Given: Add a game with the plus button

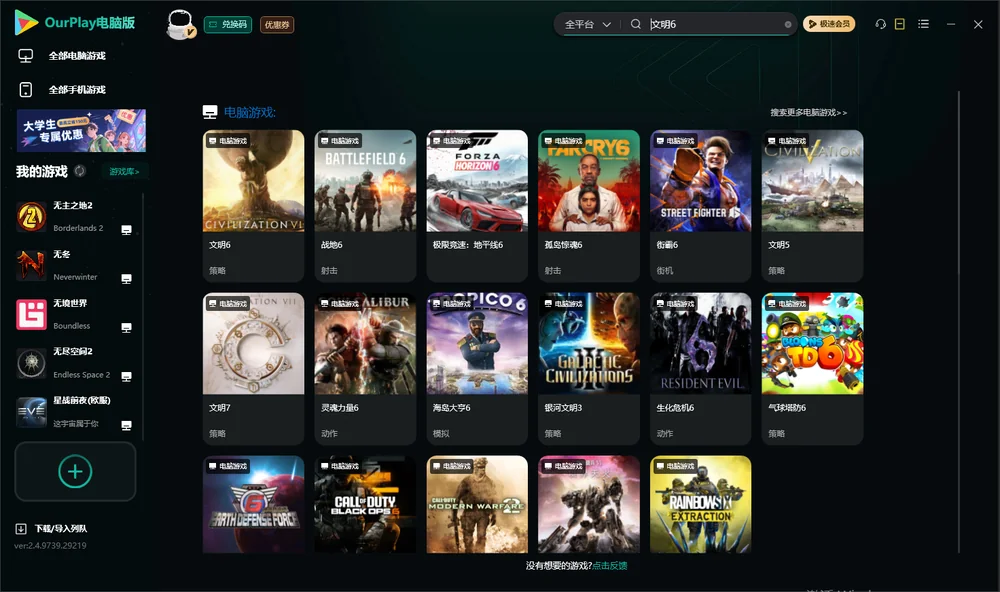Looking at the screenshot, I should coord(75,471).
